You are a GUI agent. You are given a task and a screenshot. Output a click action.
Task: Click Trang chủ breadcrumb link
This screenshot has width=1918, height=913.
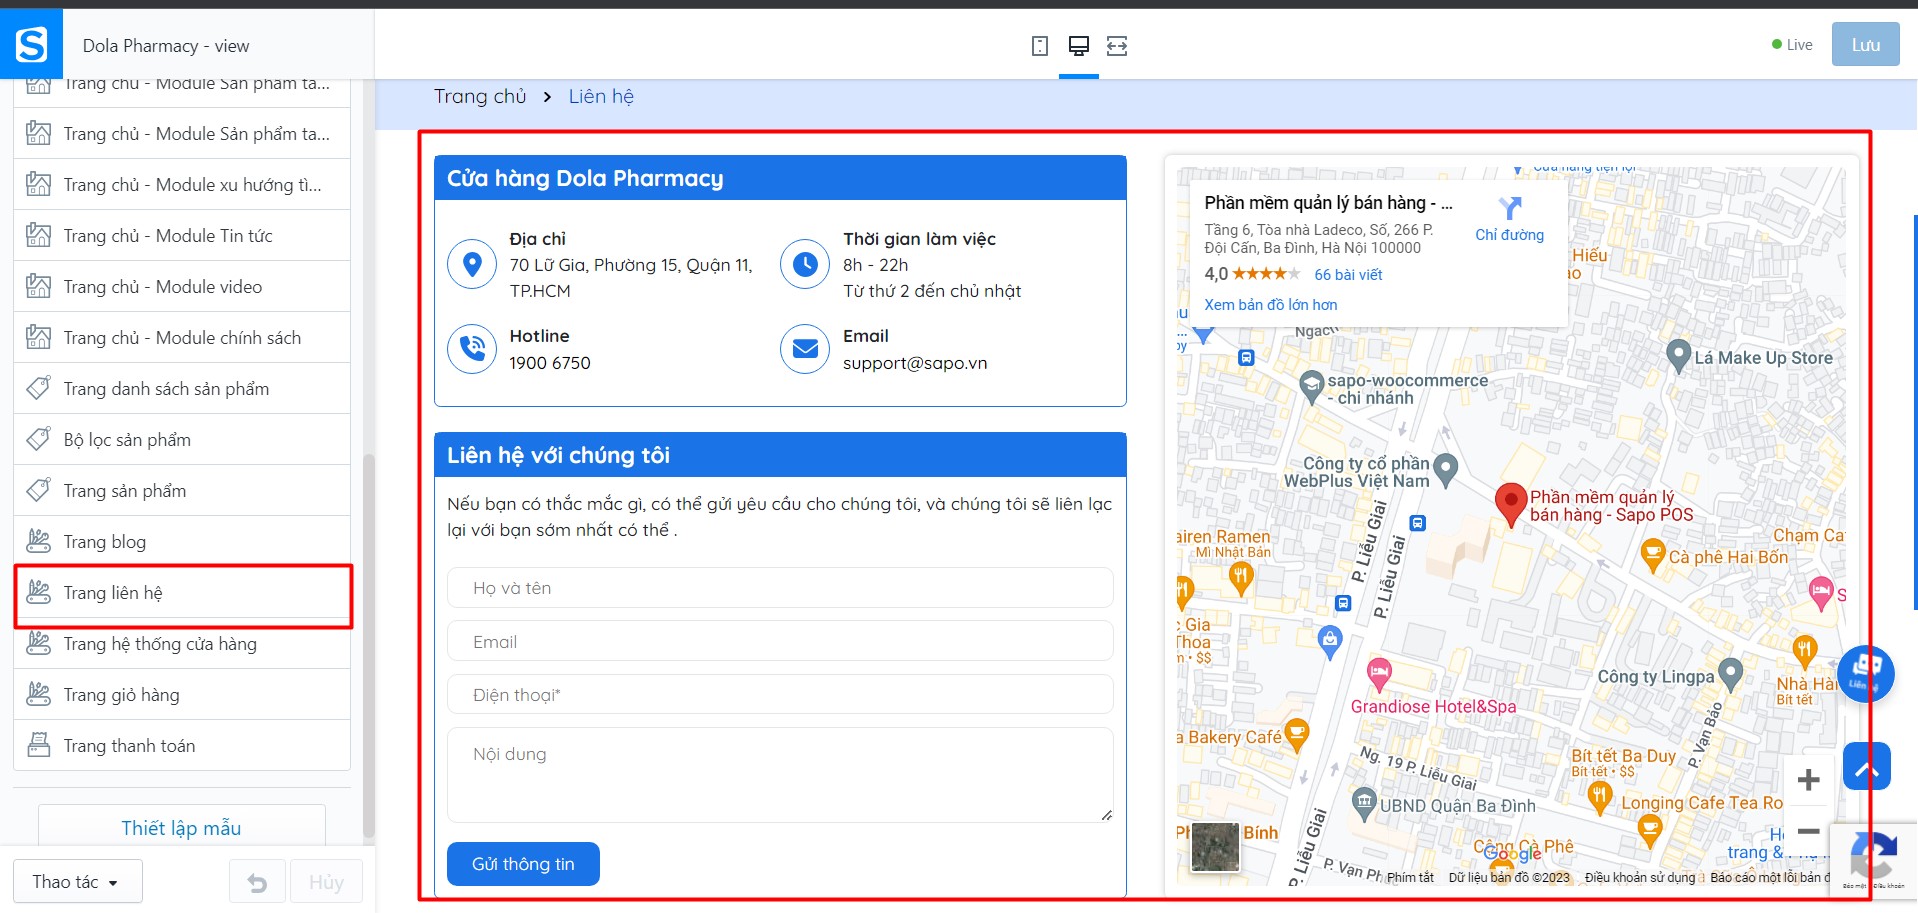(480, 96)
